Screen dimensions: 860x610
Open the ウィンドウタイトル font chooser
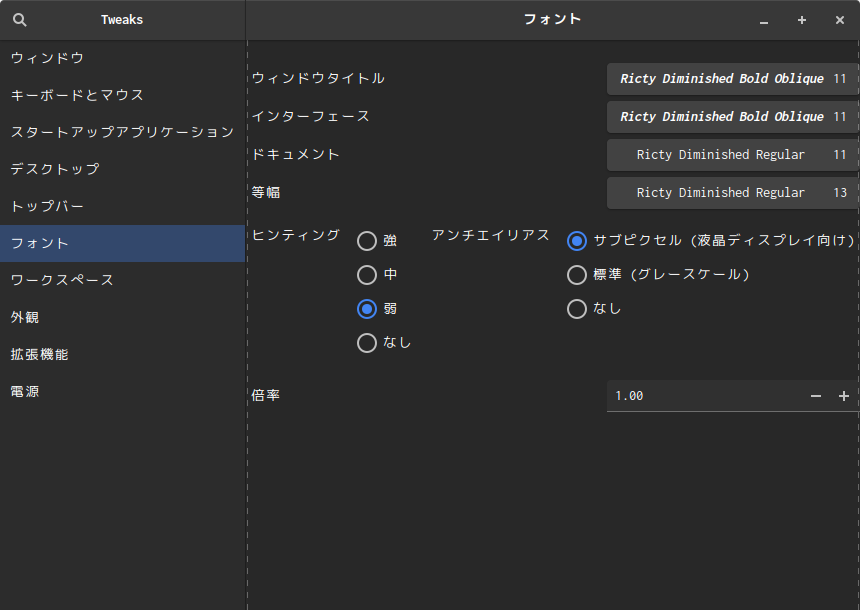coord(731,78)
